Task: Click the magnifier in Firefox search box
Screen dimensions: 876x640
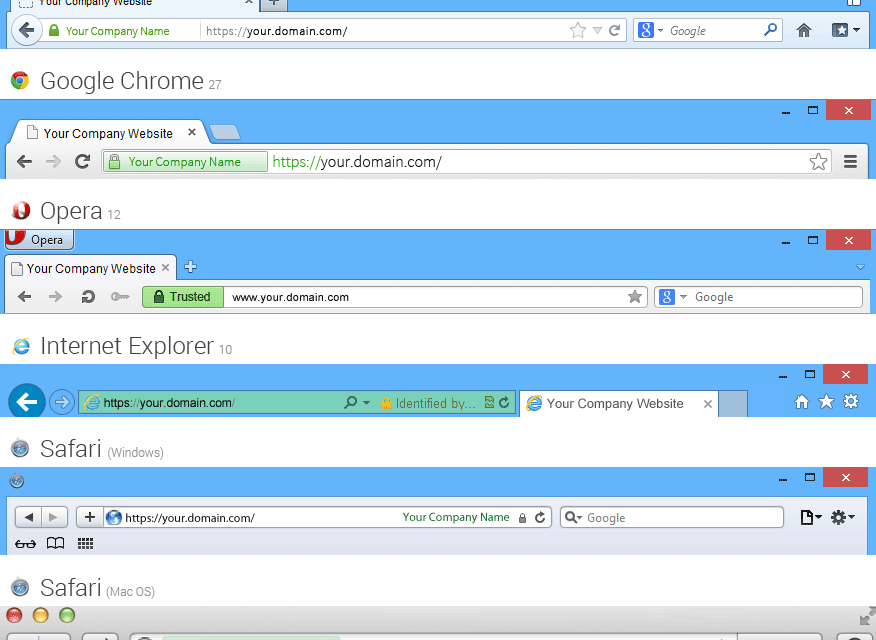Action: tap(770, 29)
